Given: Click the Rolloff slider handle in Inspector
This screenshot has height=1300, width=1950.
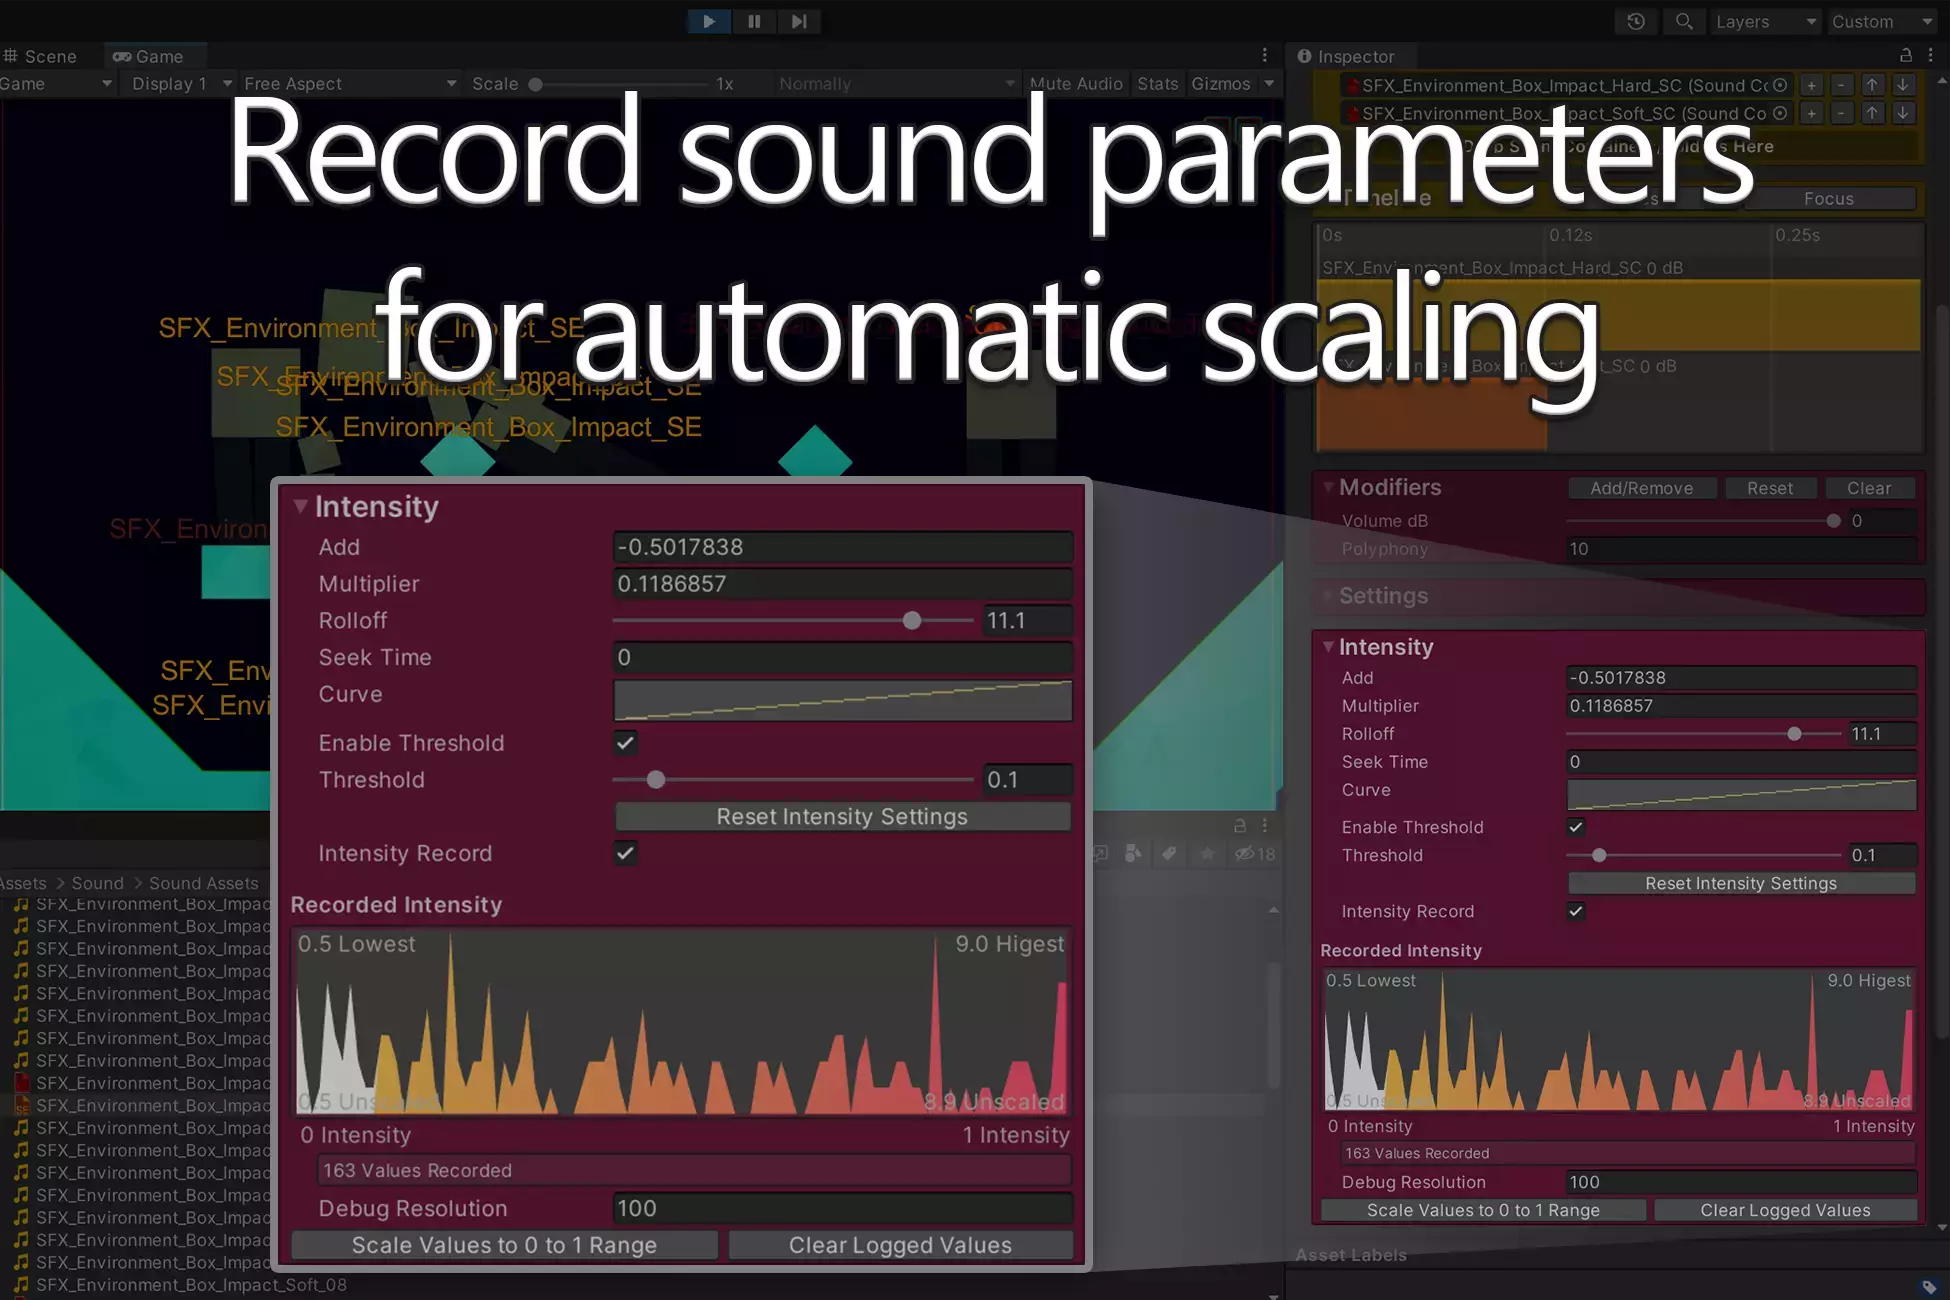Looking at the screenshot, I should click(x=1794, y=734).
